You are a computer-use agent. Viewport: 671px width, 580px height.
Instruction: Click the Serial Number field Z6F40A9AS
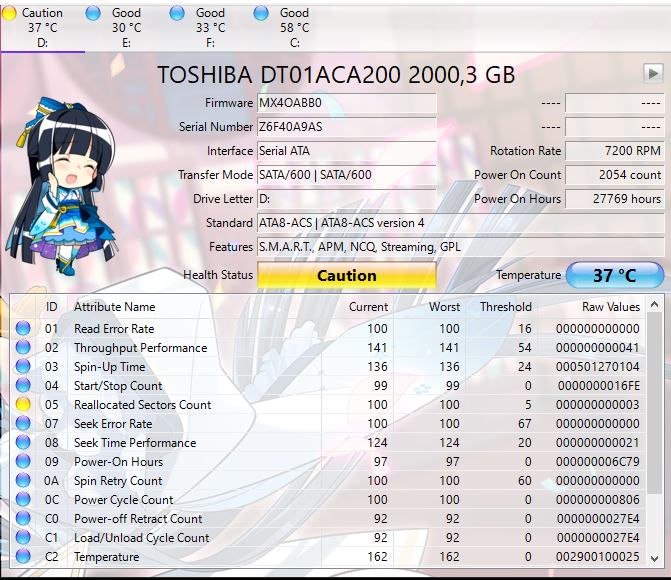pos(347,127)
